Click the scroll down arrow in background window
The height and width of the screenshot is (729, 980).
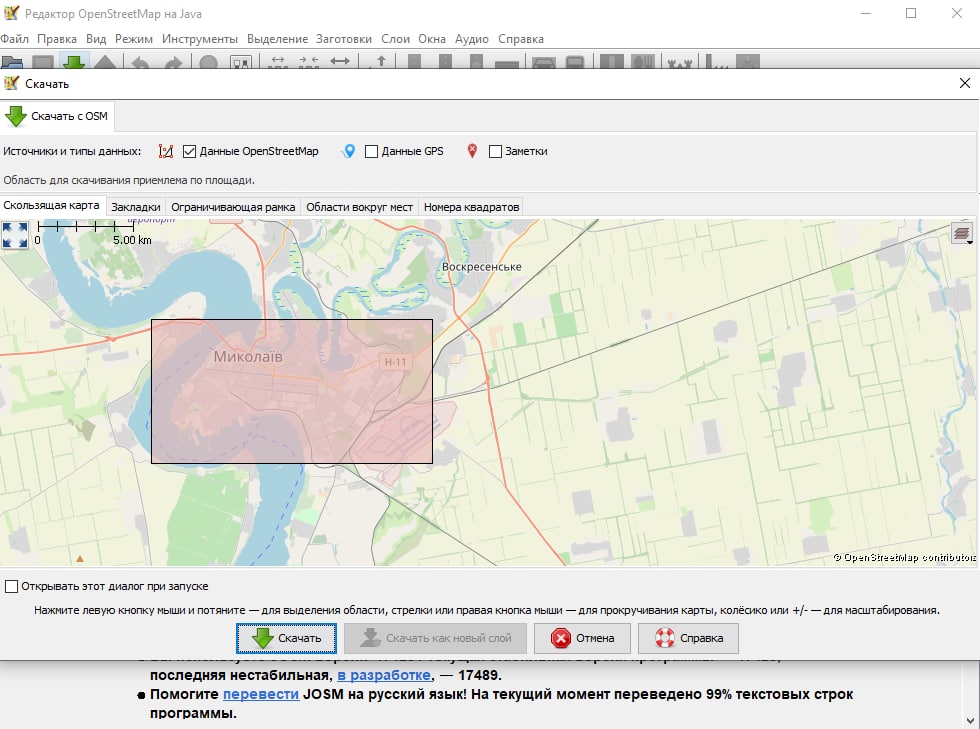(x=971, y=720)
